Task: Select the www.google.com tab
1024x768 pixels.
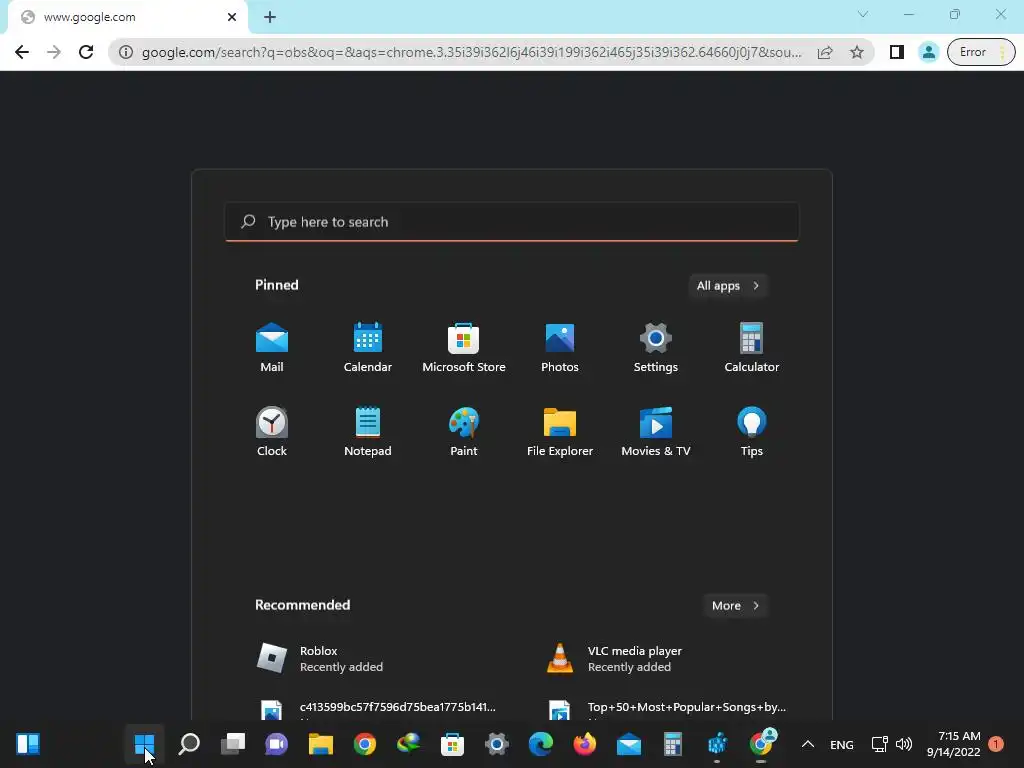Action: (128, 18)
